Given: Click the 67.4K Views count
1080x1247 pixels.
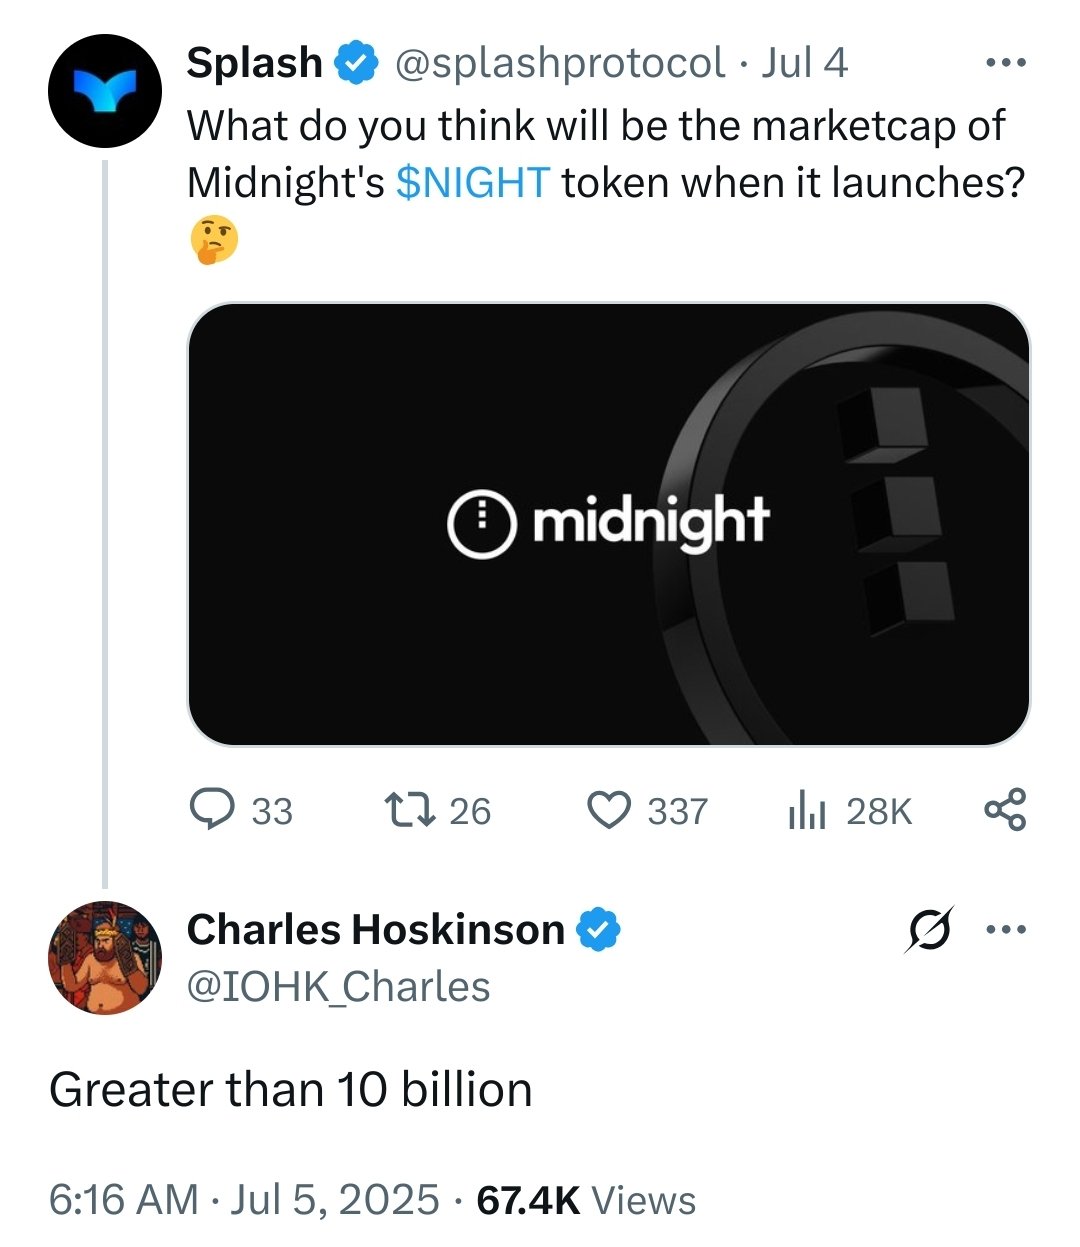Looking at the screenshot, I should coord(586,1200).
